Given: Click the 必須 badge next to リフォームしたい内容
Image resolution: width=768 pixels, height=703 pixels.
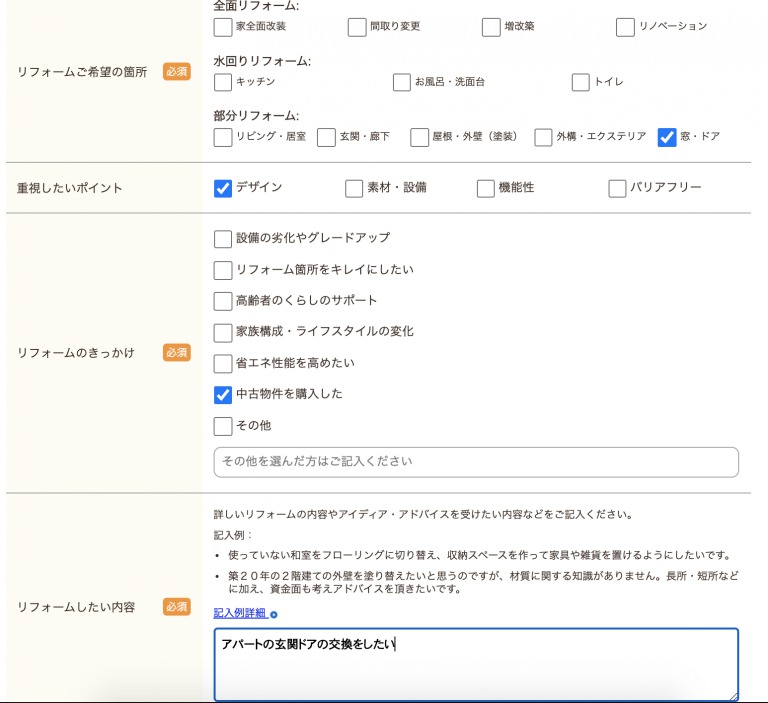Looking at the screenshot, I should coord(177,606).
